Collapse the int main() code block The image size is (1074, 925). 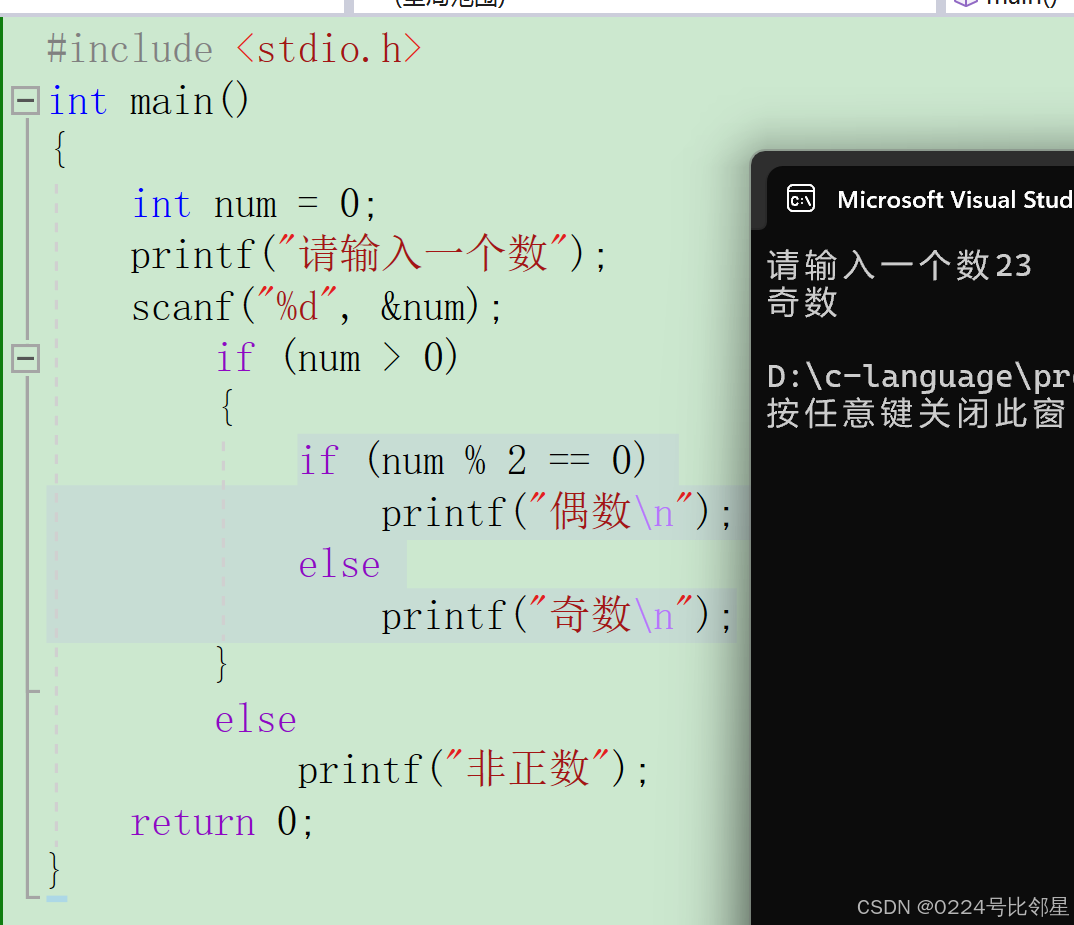point(25,101)
